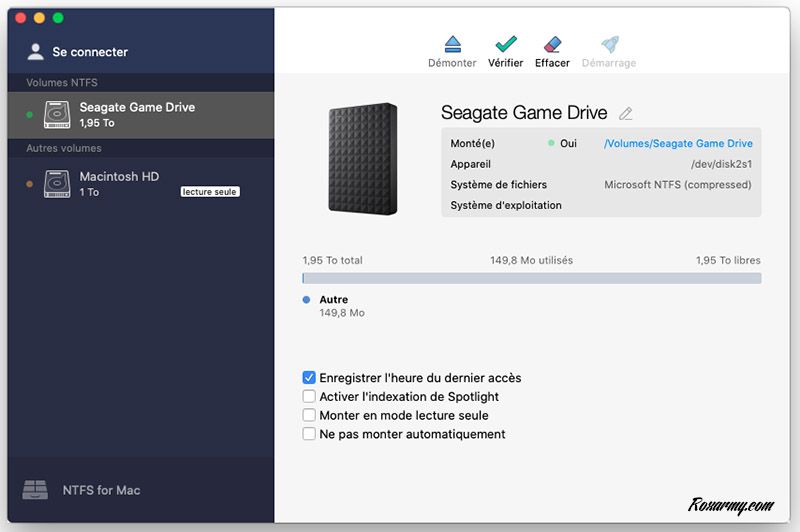Click the disk usage storage bar
This screenshot has height=532, width=800.
pos(531,279)
